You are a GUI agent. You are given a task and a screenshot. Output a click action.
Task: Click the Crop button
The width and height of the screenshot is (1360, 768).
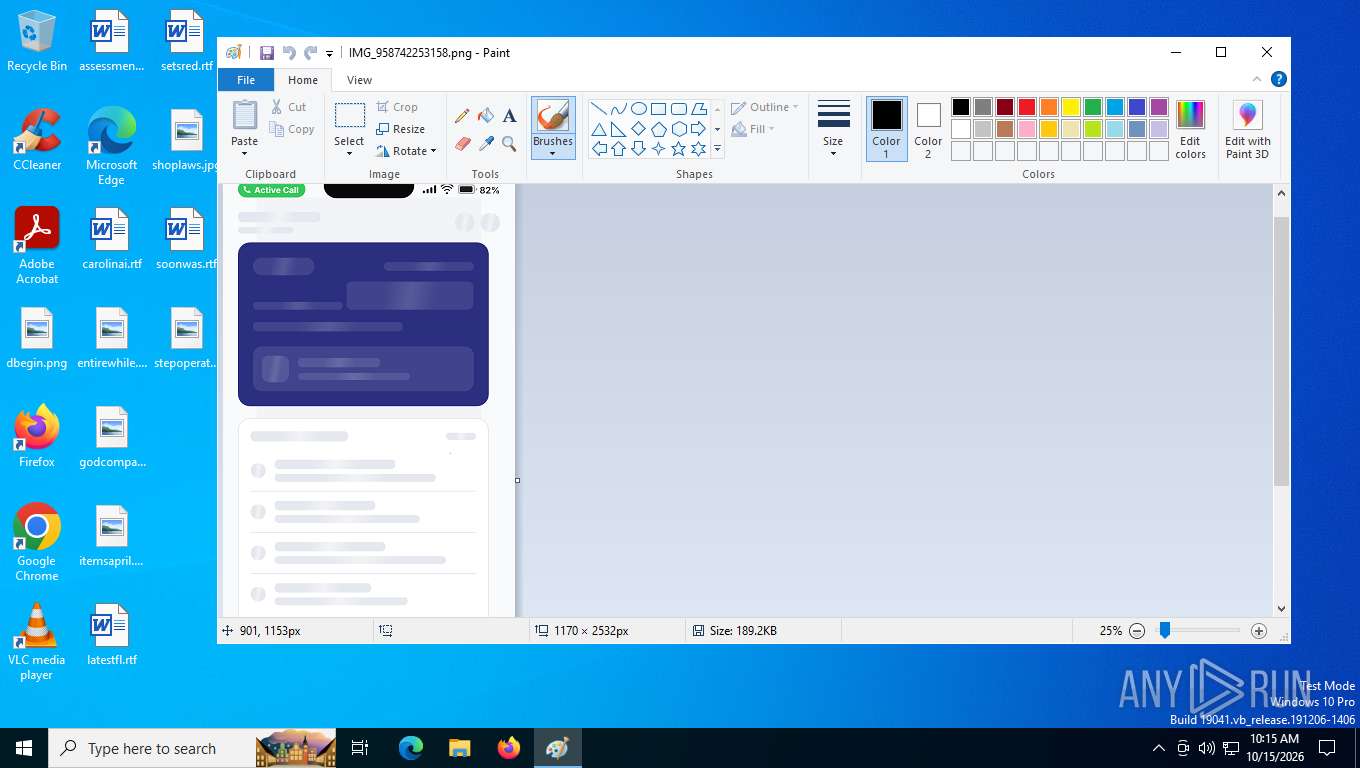[x=397, y=107]
